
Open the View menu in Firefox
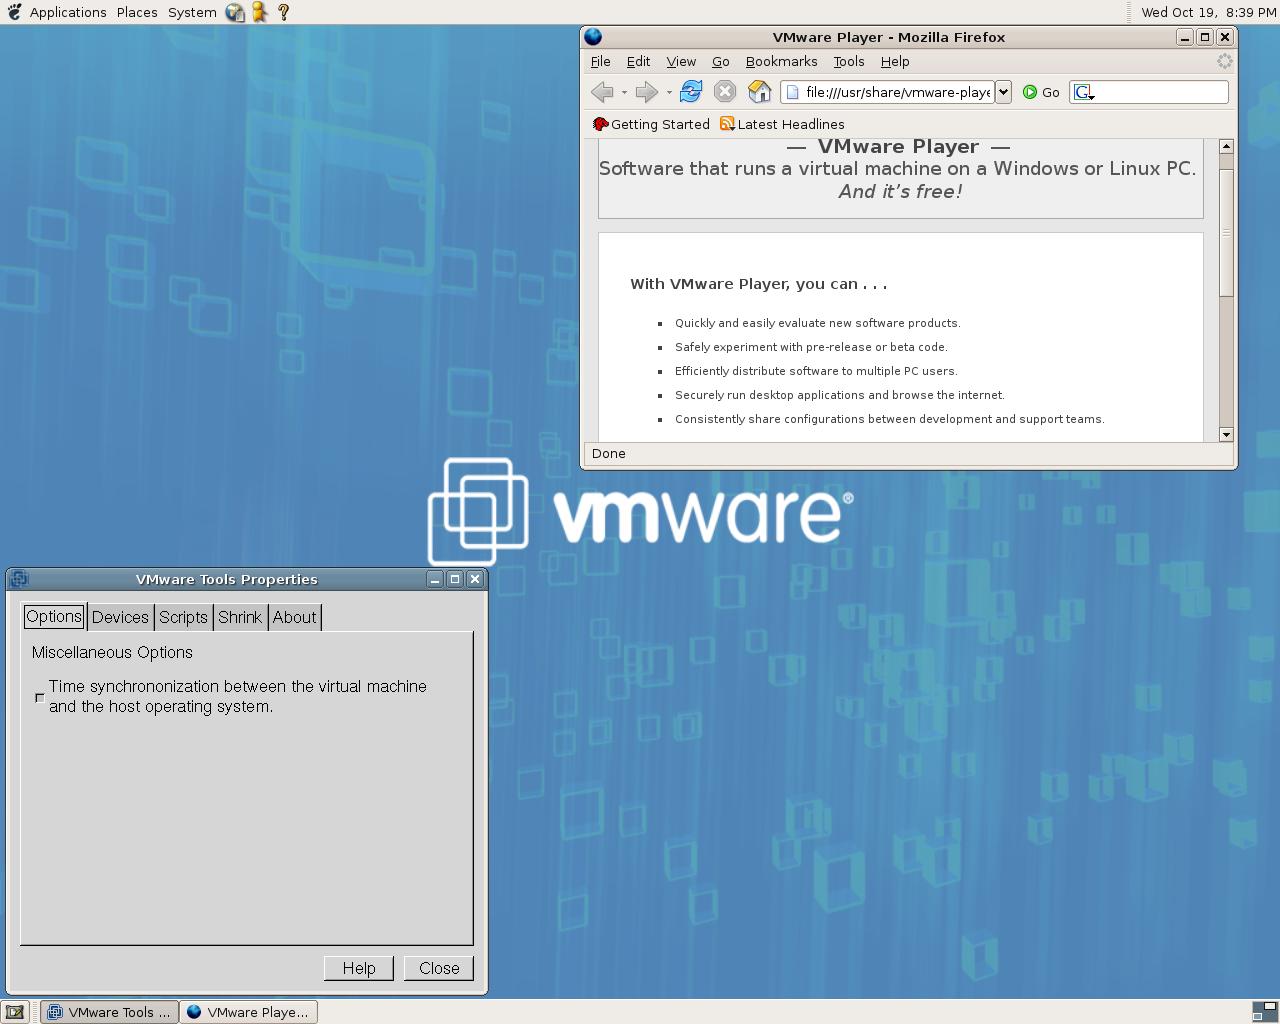[x=681, y=62]
